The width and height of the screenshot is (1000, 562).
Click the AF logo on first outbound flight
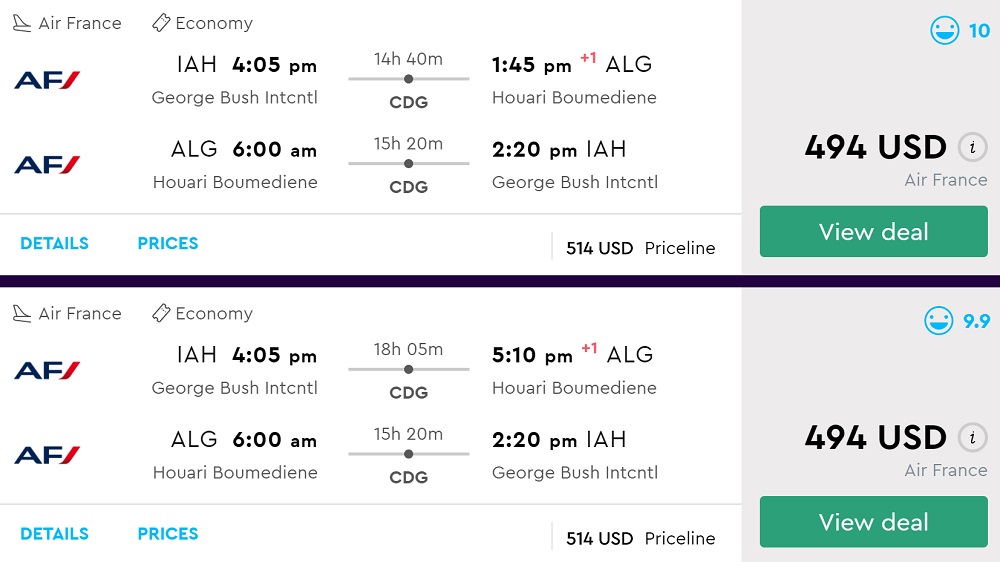47,80
